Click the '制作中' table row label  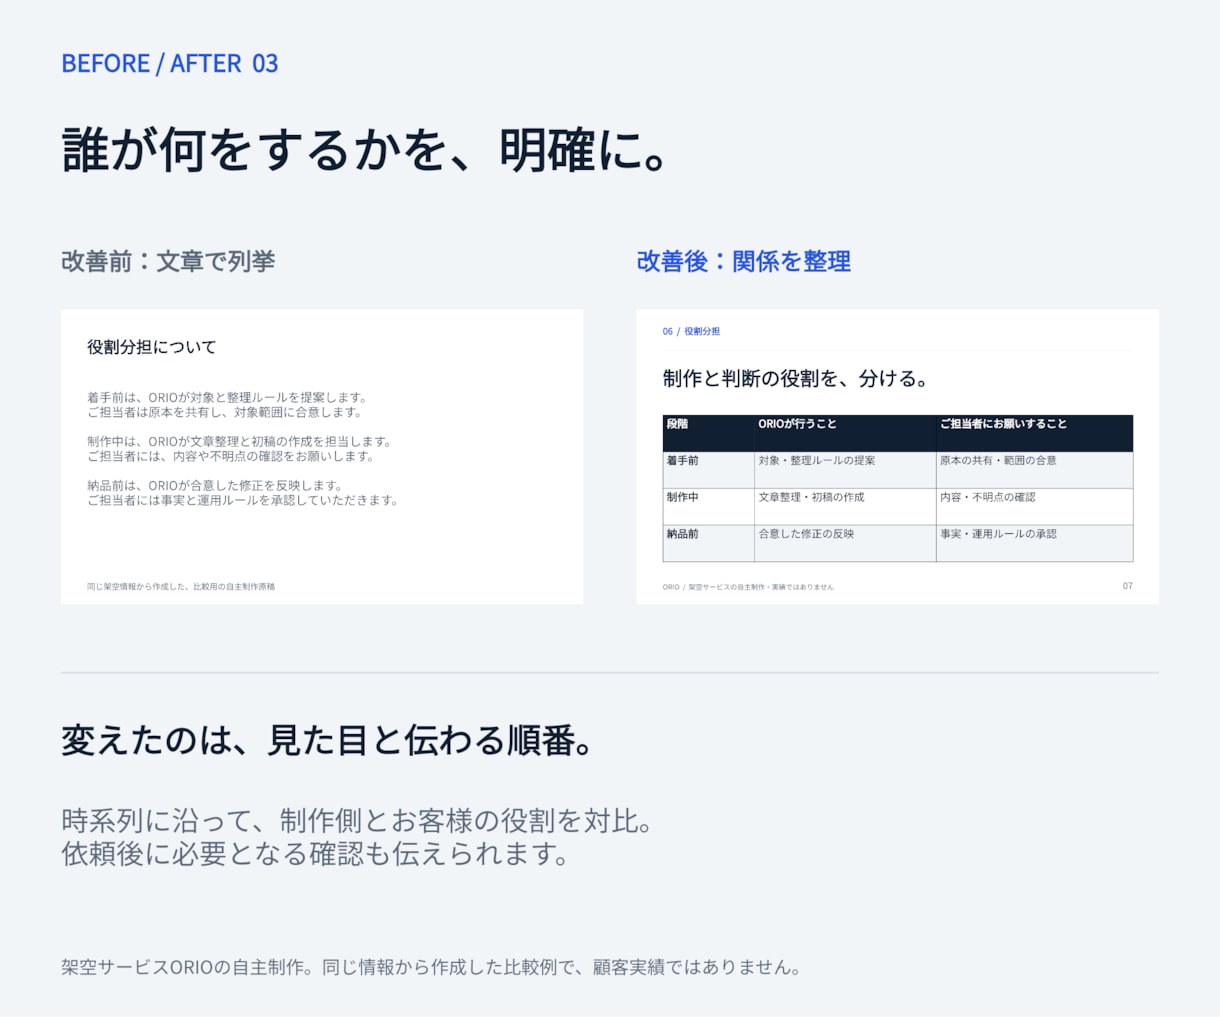[x=683, y=497]
